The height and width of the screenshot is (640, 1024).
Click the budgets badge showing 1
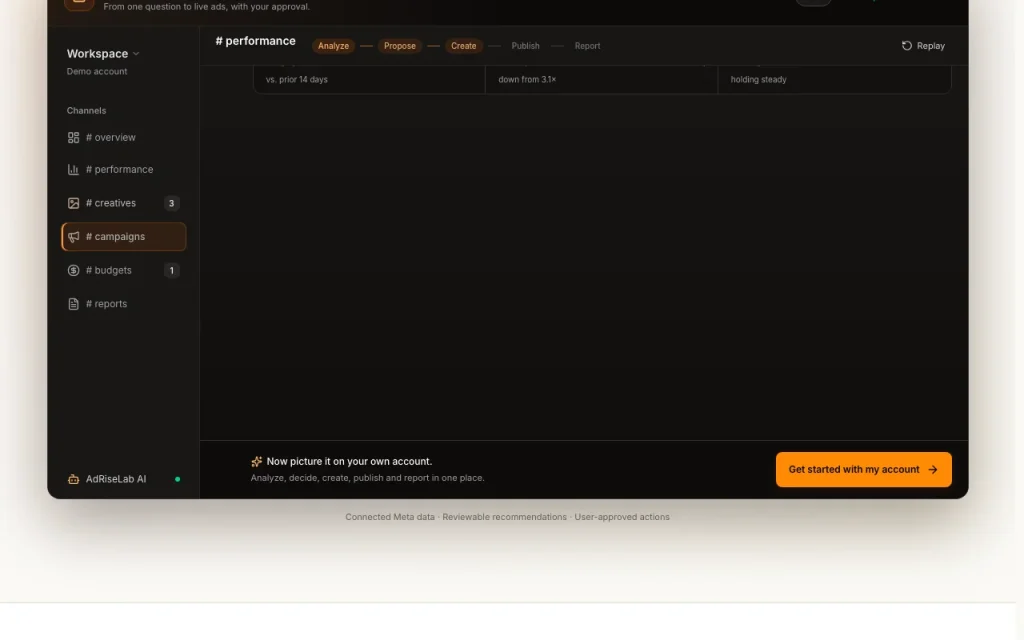[x=172, y=270]
